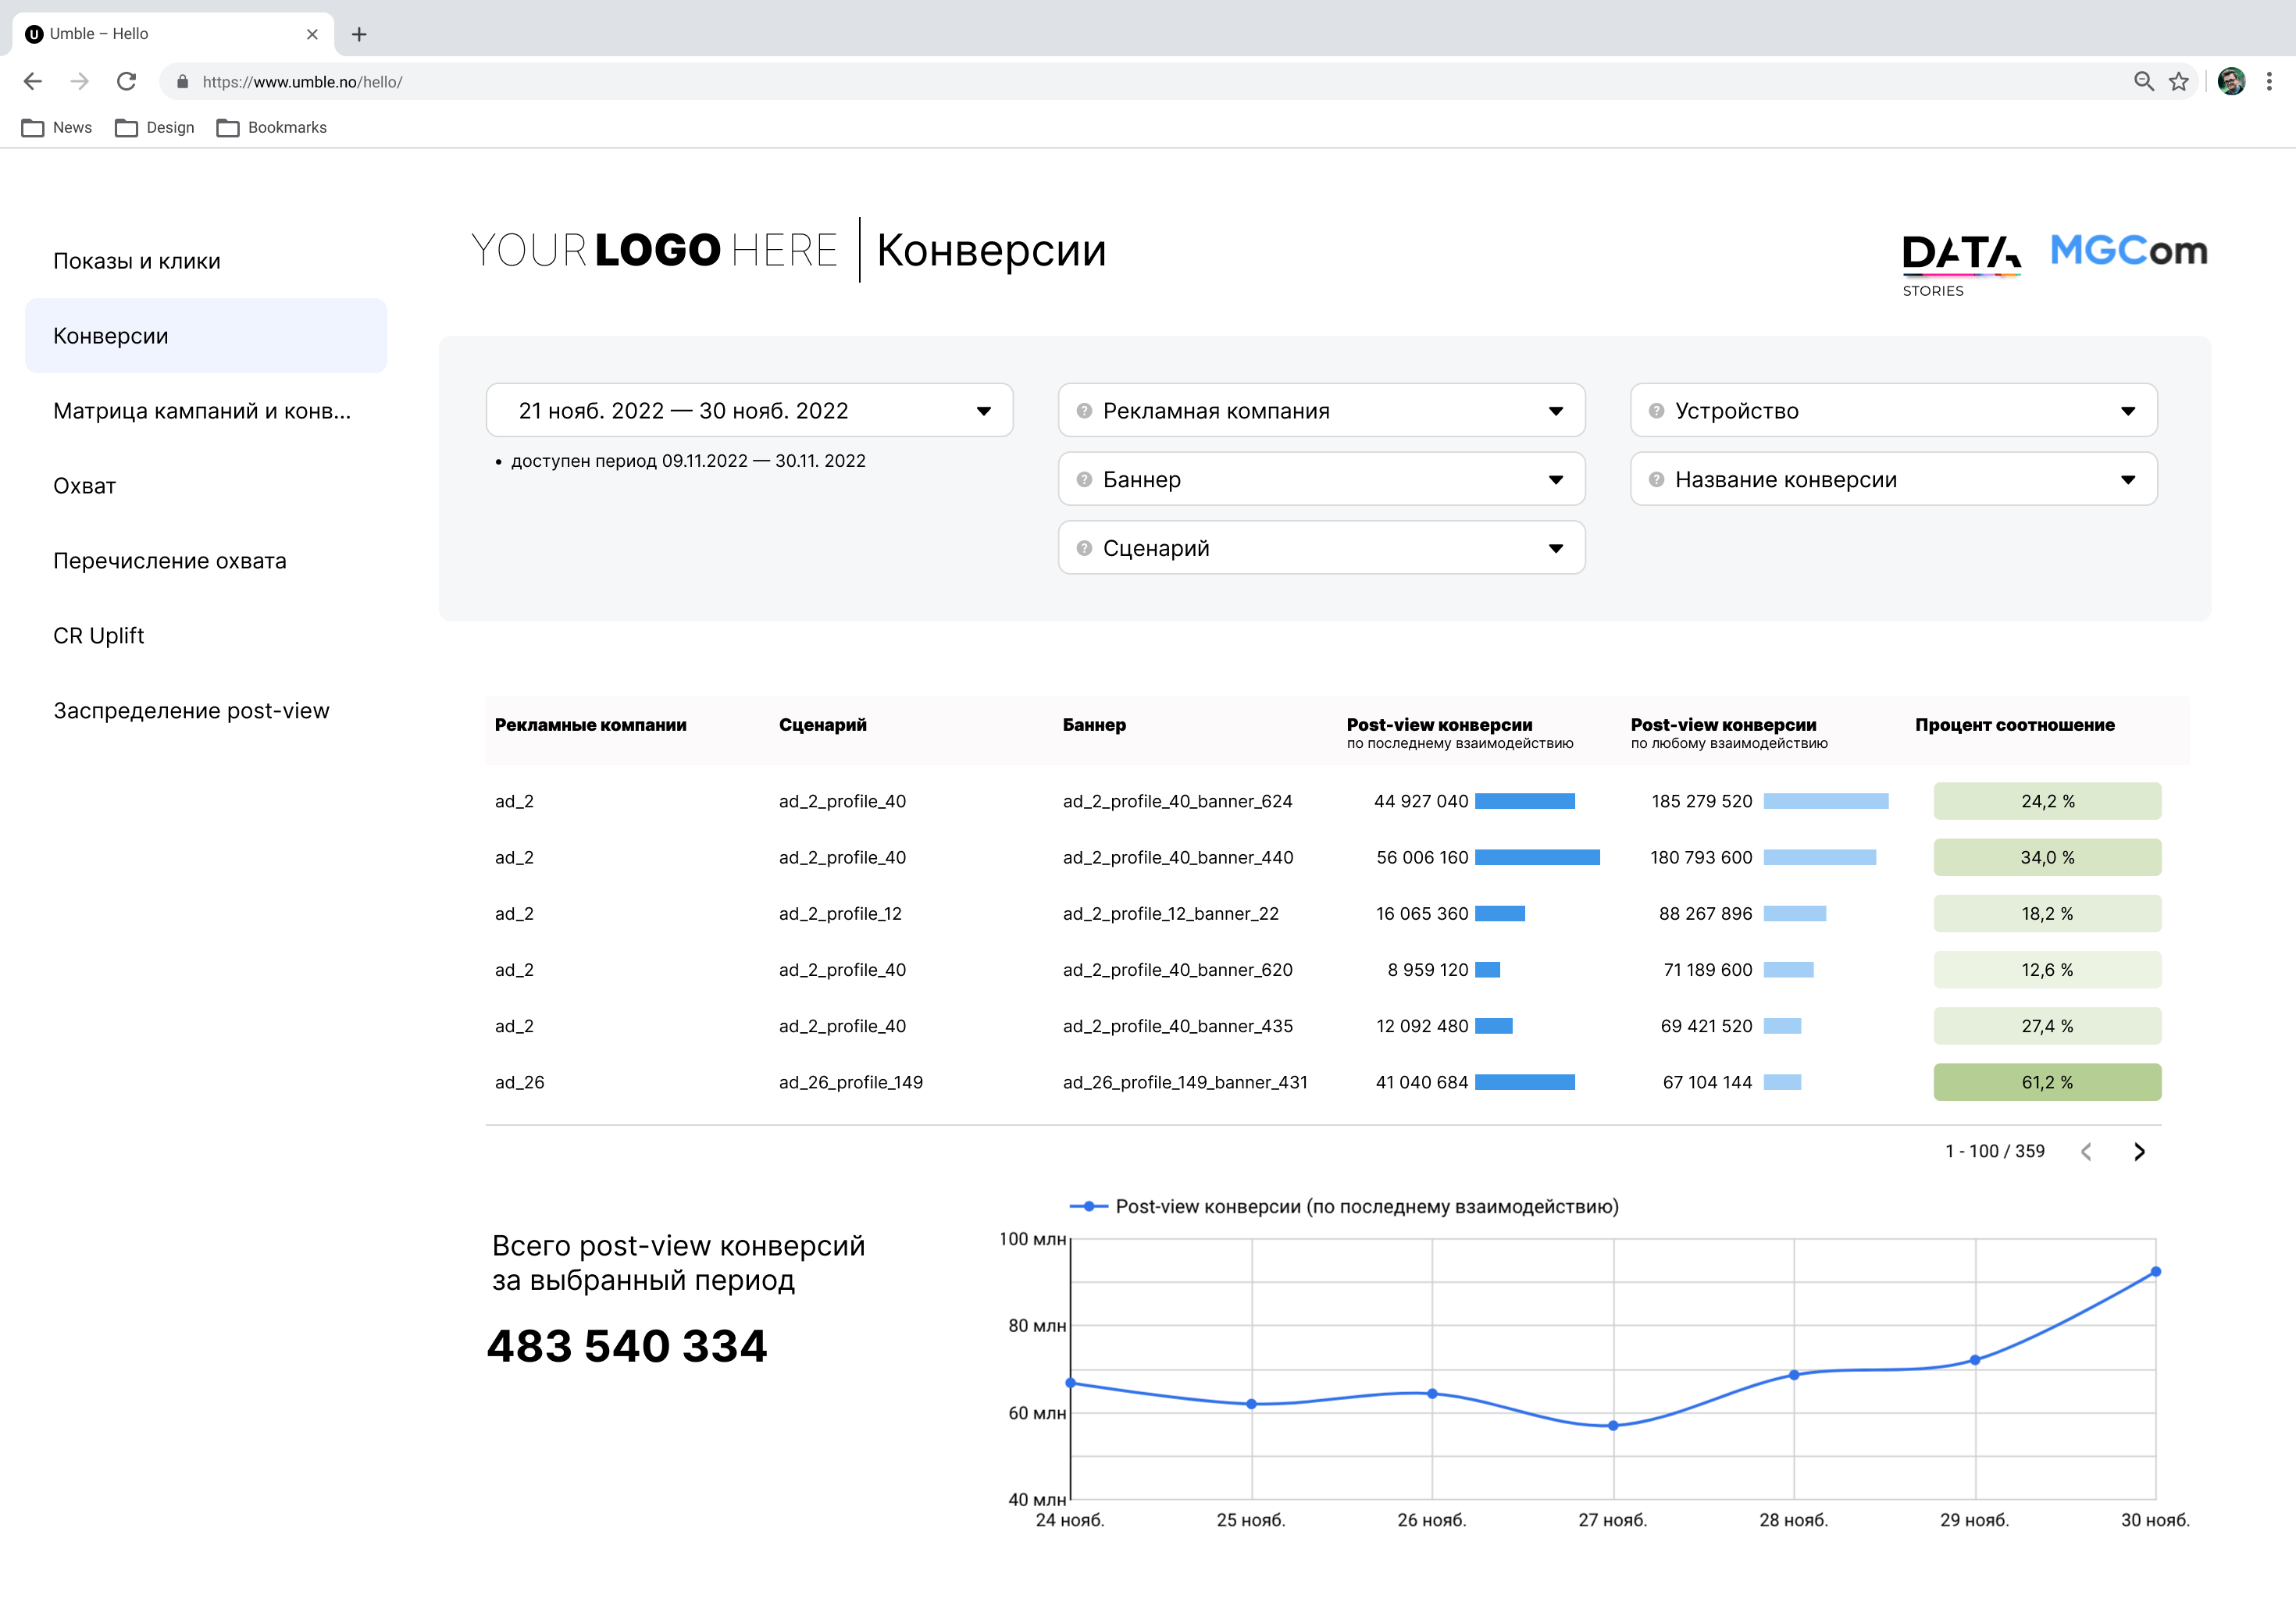Click the 30 нояб. chart data point

[x=2155, y=1272]
